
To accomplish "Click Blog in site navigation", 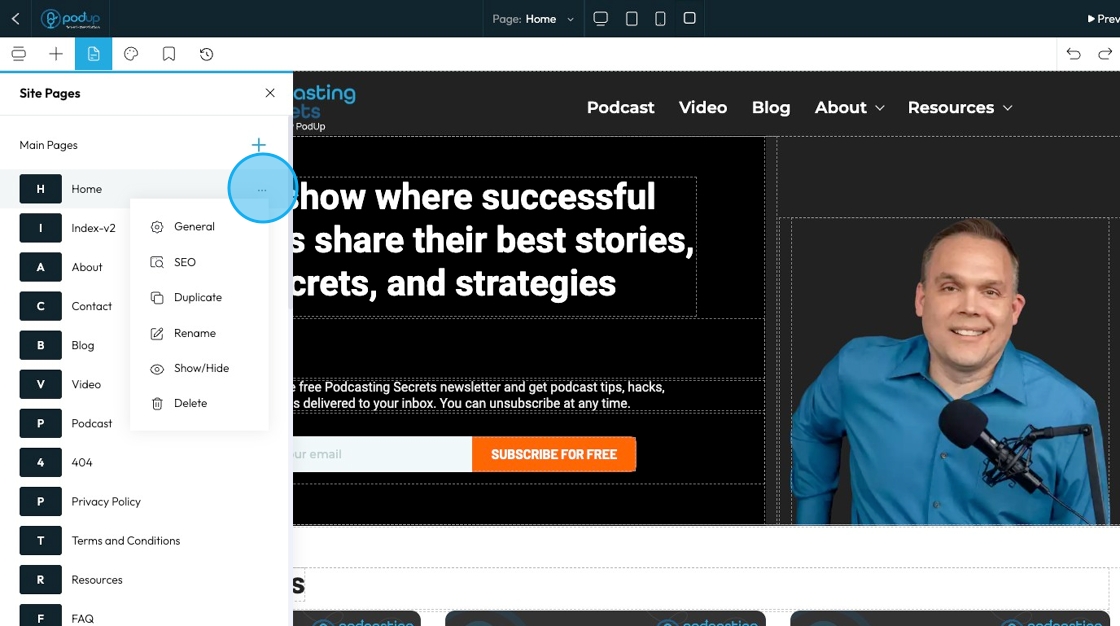I will pyautogui.click(x=771, y=108).
